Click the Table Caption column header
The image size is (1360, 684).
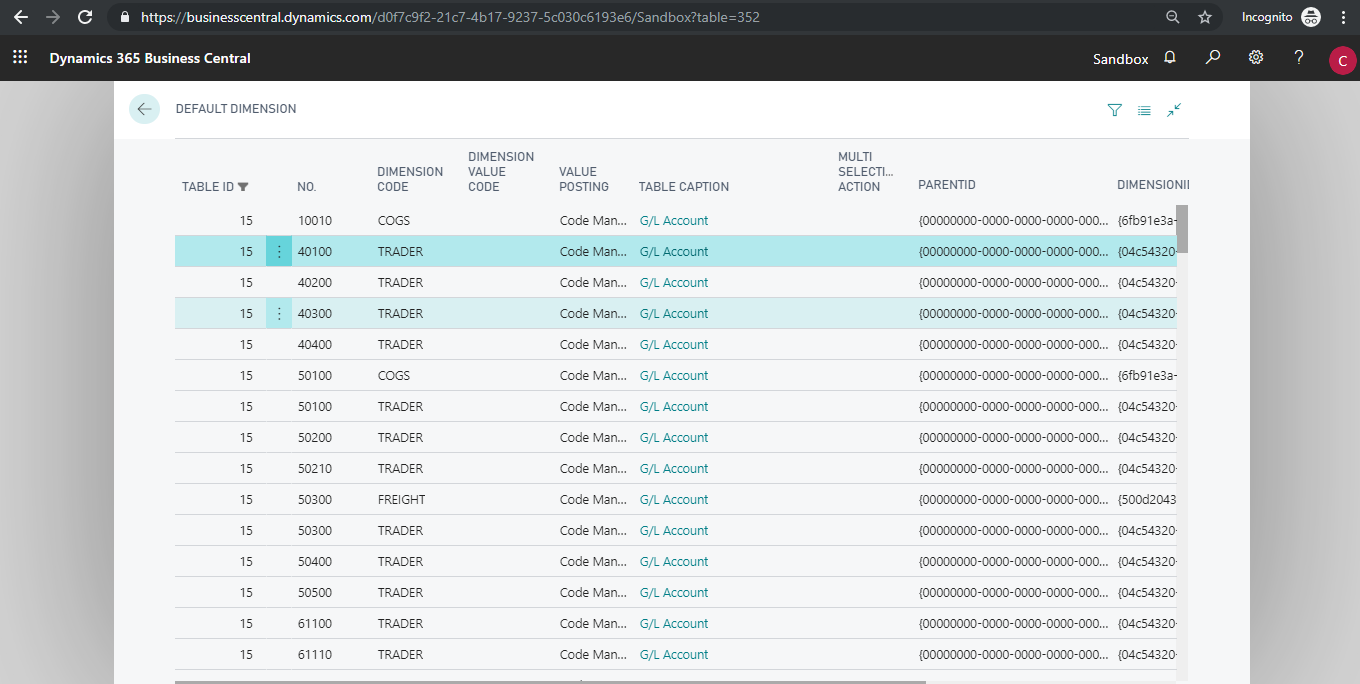[x=684, y=187]
